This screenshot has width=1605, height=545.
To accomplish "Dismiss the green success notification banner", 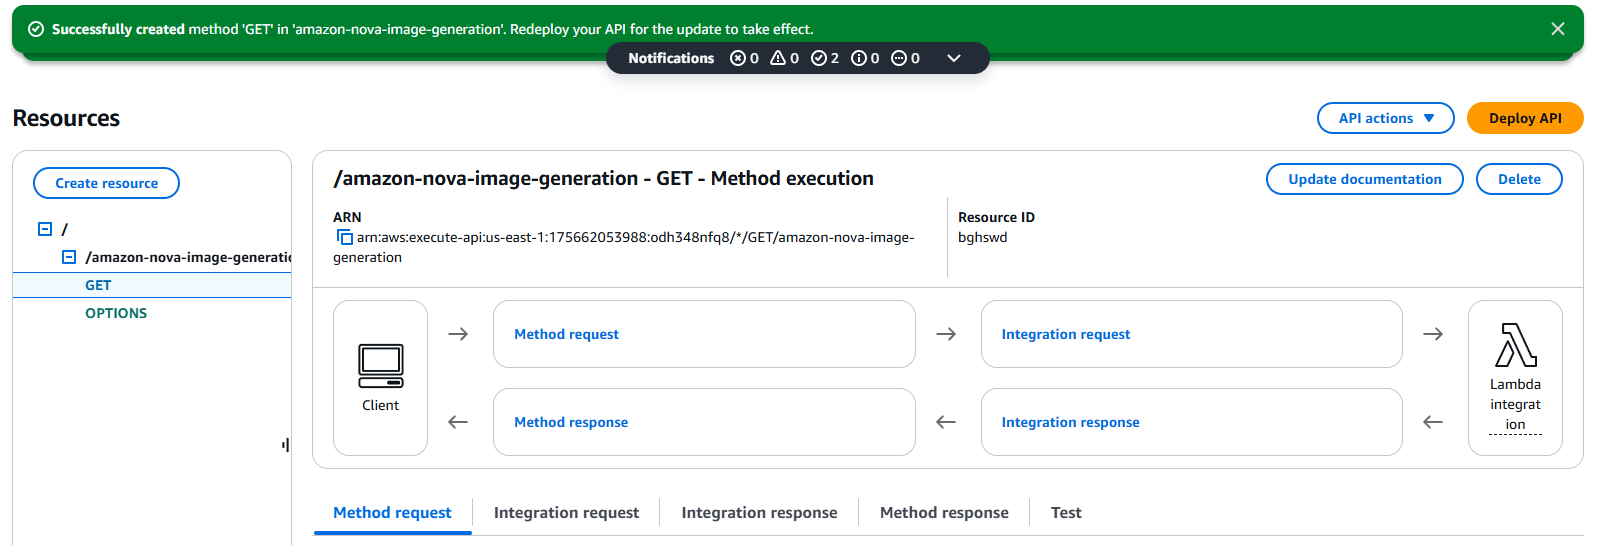I will tap(1557, 29).
